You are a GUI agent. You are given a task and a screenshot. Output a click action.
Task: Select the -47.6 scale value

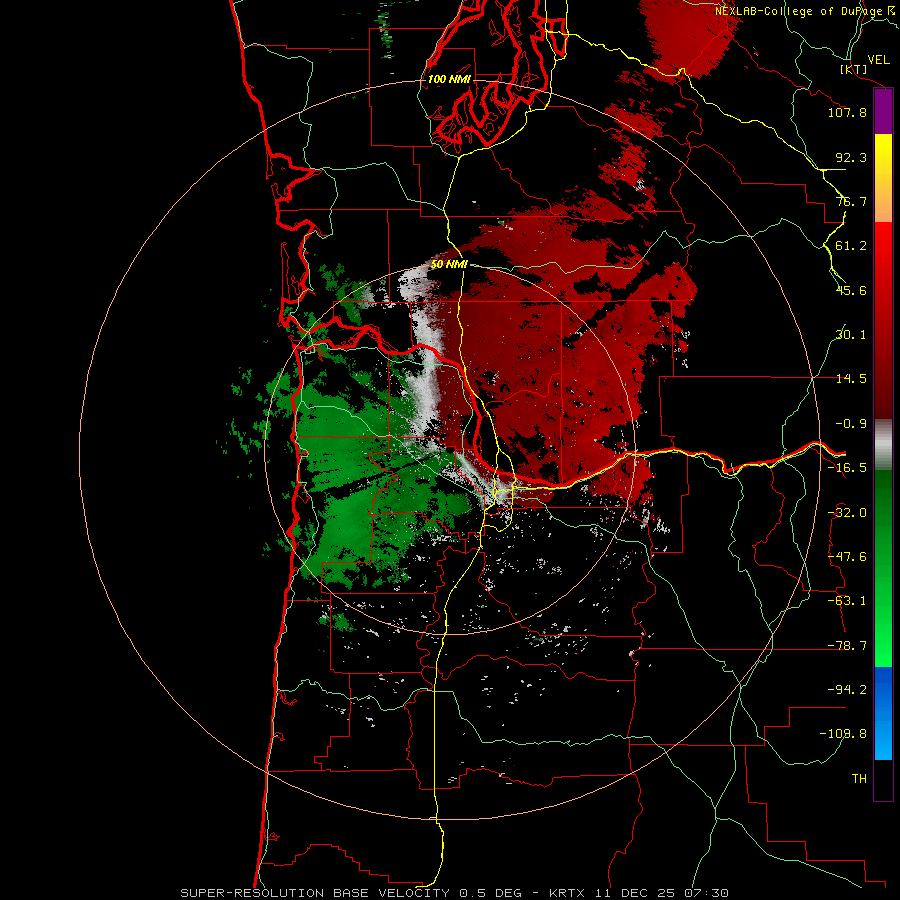coord(847,557)
